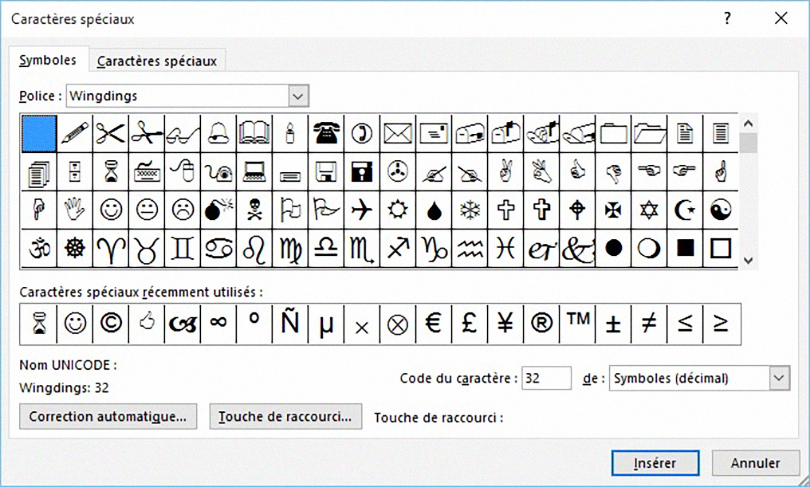Select the scissors symbol in the grid
This screenshot has height=487, width=810.
click(110, 133)
